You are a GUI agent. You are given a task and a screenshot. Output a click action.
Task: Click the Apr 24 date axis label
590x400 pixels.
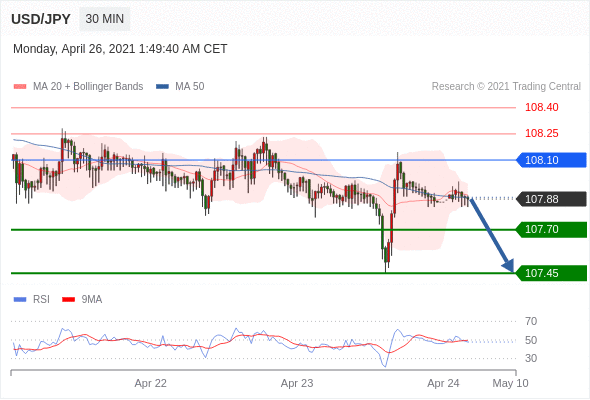tap(443, 383)
